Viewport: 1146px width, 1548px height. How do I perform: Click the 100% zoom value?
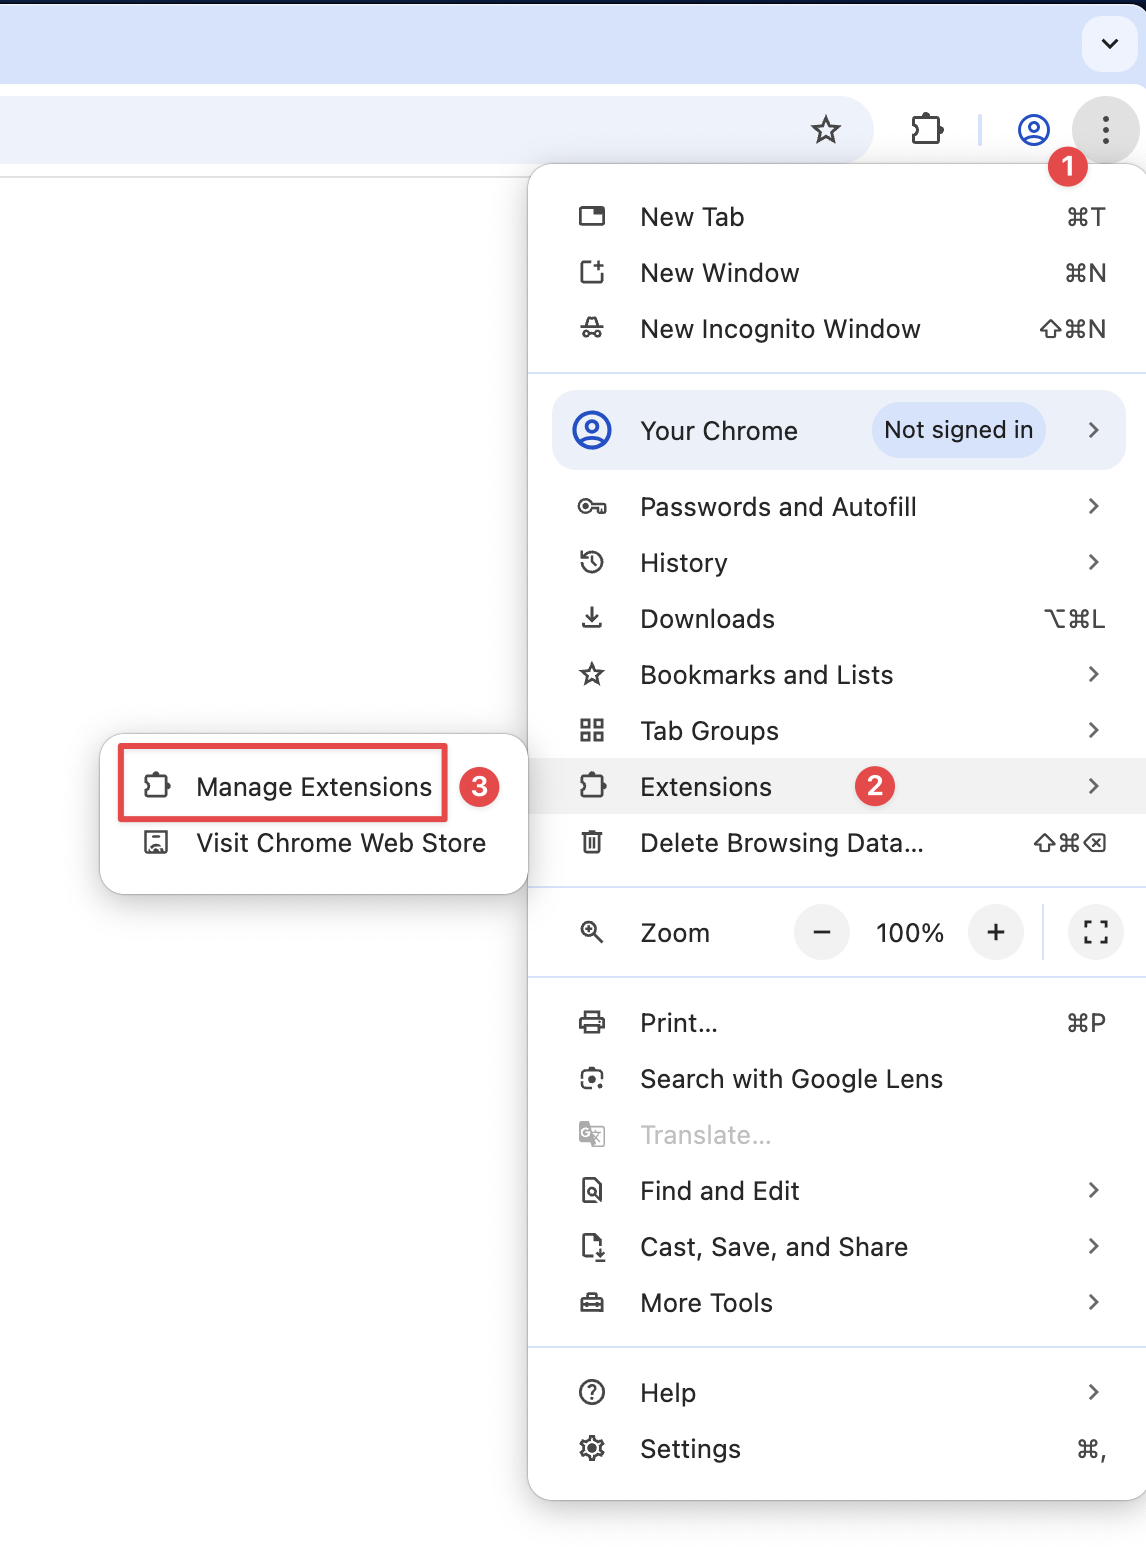click(909, 933)
